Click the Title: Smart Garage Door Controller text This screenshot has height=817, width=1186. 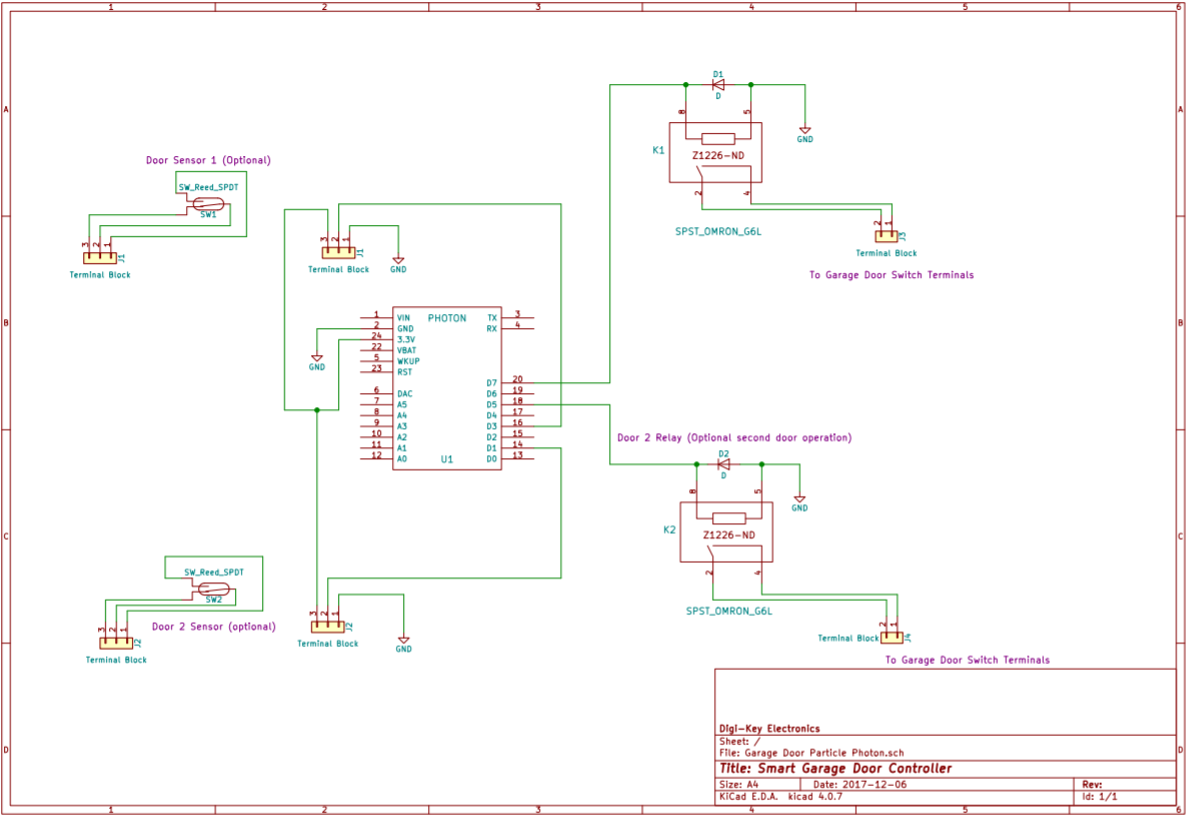click(x=835, y=767)
